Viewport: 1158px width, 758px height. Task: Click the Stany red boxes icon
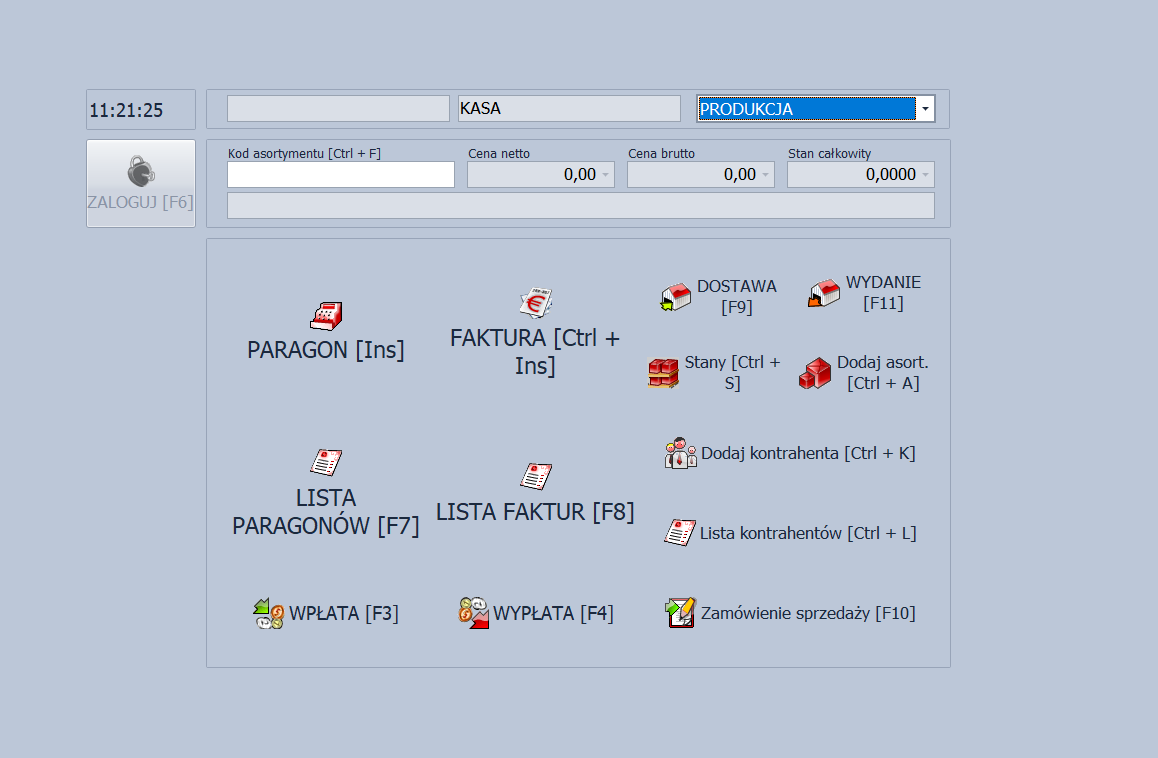pyautogui.click(x=663, y=373)
